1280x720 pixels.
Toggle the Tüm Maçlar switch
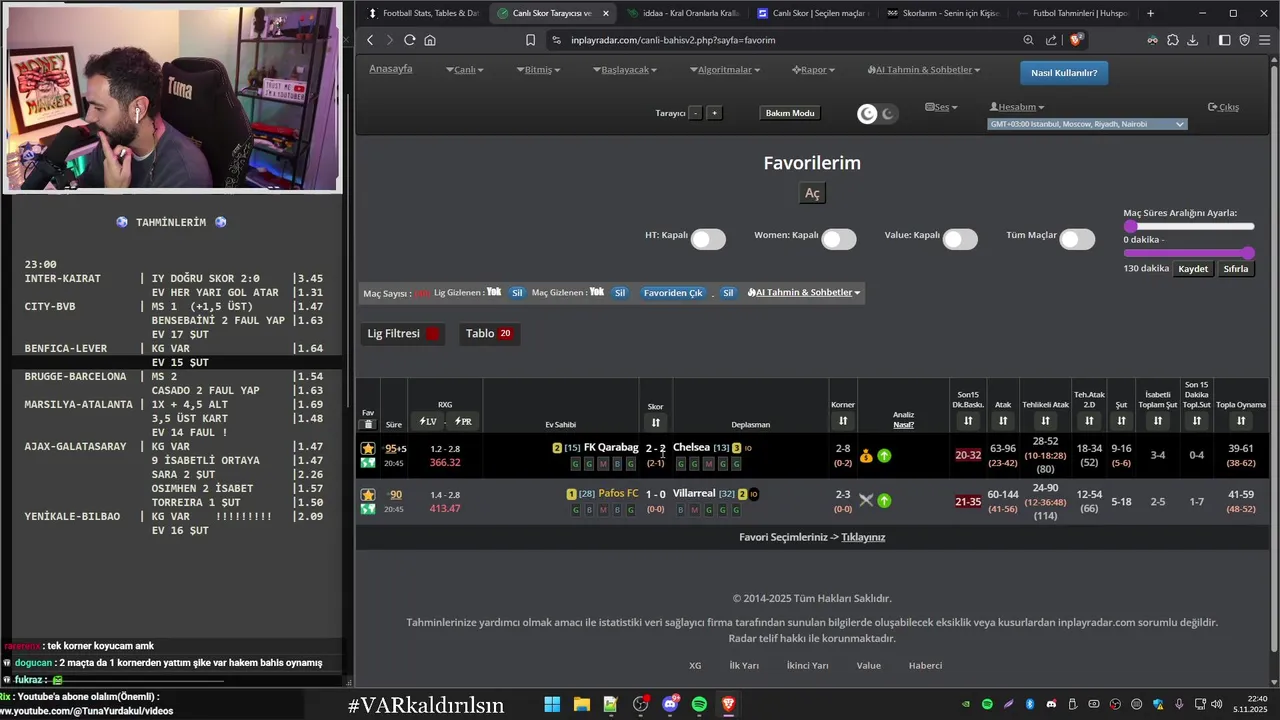coord(1077,239)
